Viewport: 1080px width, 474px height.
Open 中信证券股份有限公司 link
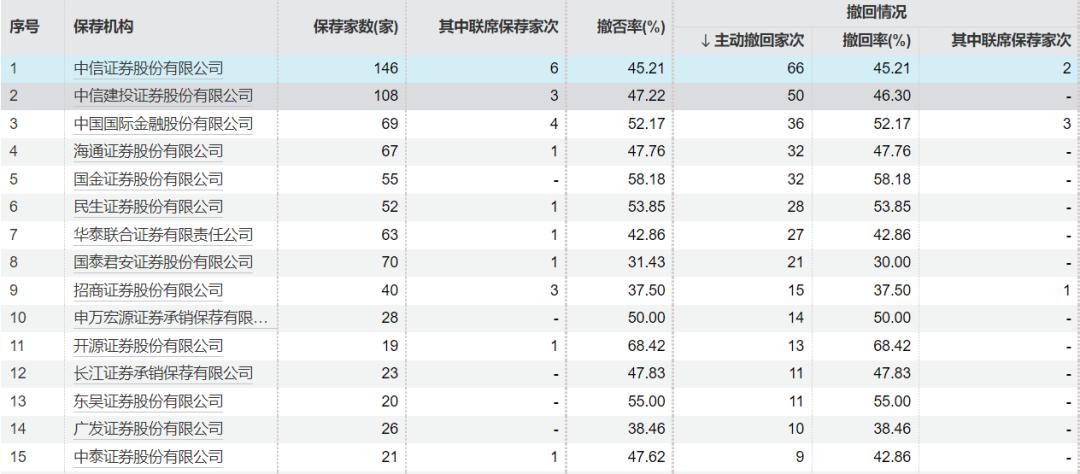(149, 69)
